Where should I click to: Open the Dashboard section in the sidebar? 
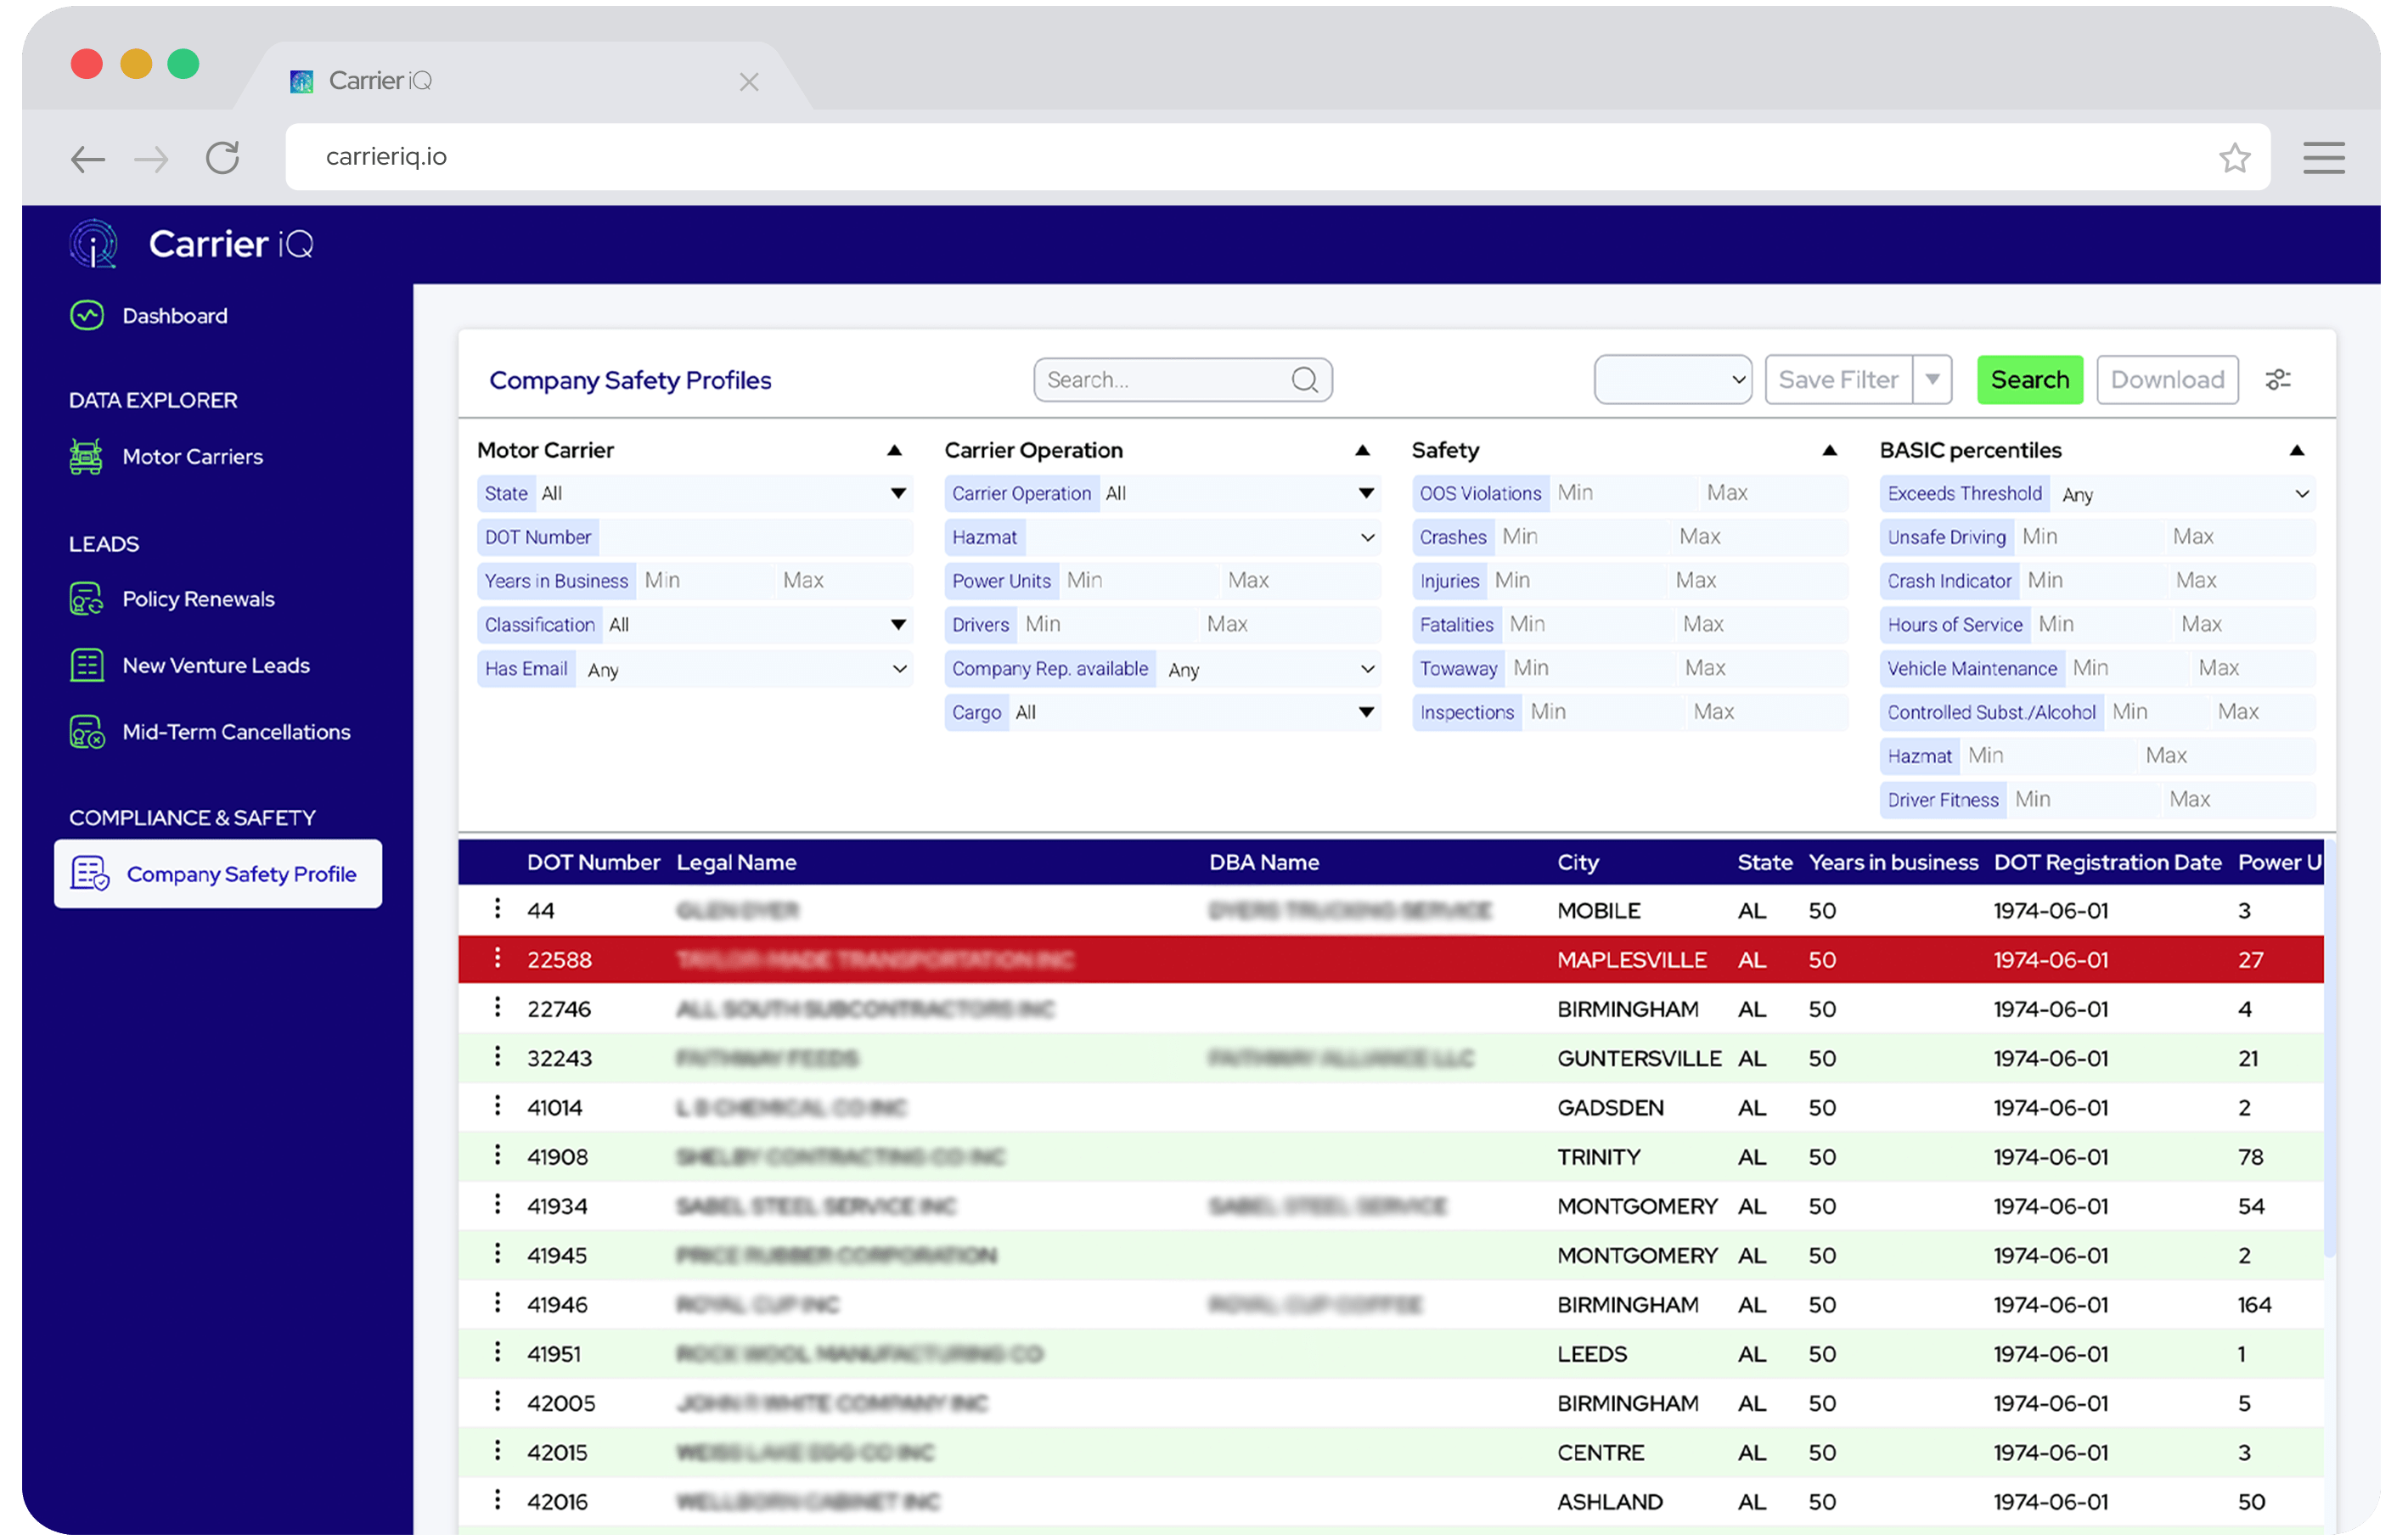coord(175,315)
